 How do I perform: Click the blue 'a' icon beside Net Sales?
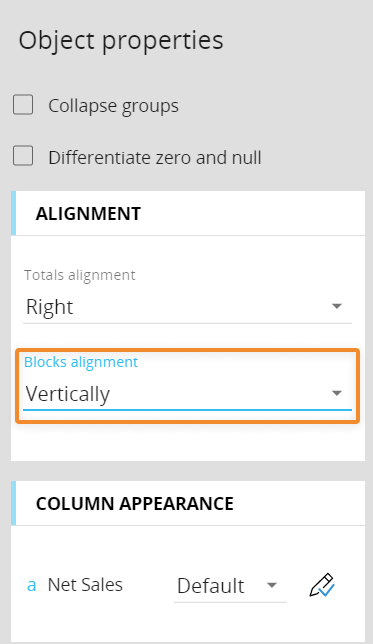coord(32,585)
